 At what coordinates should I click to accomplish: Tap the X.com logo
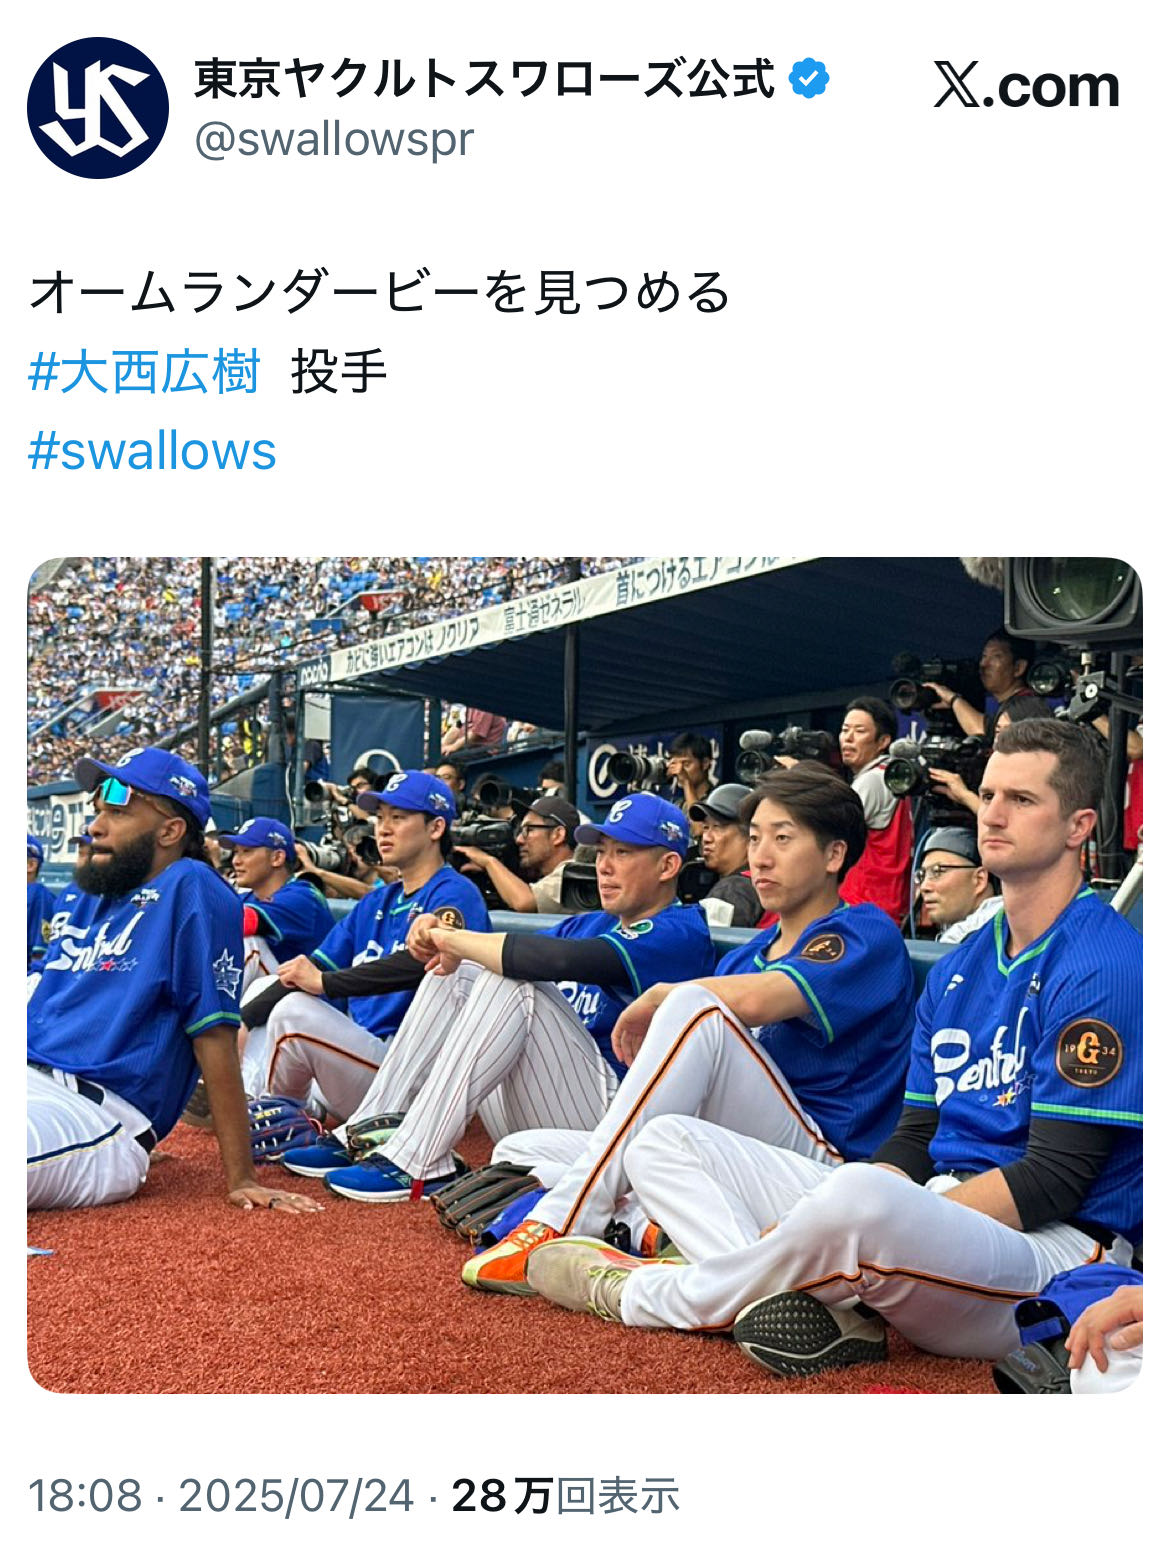tap(1026, 86)
